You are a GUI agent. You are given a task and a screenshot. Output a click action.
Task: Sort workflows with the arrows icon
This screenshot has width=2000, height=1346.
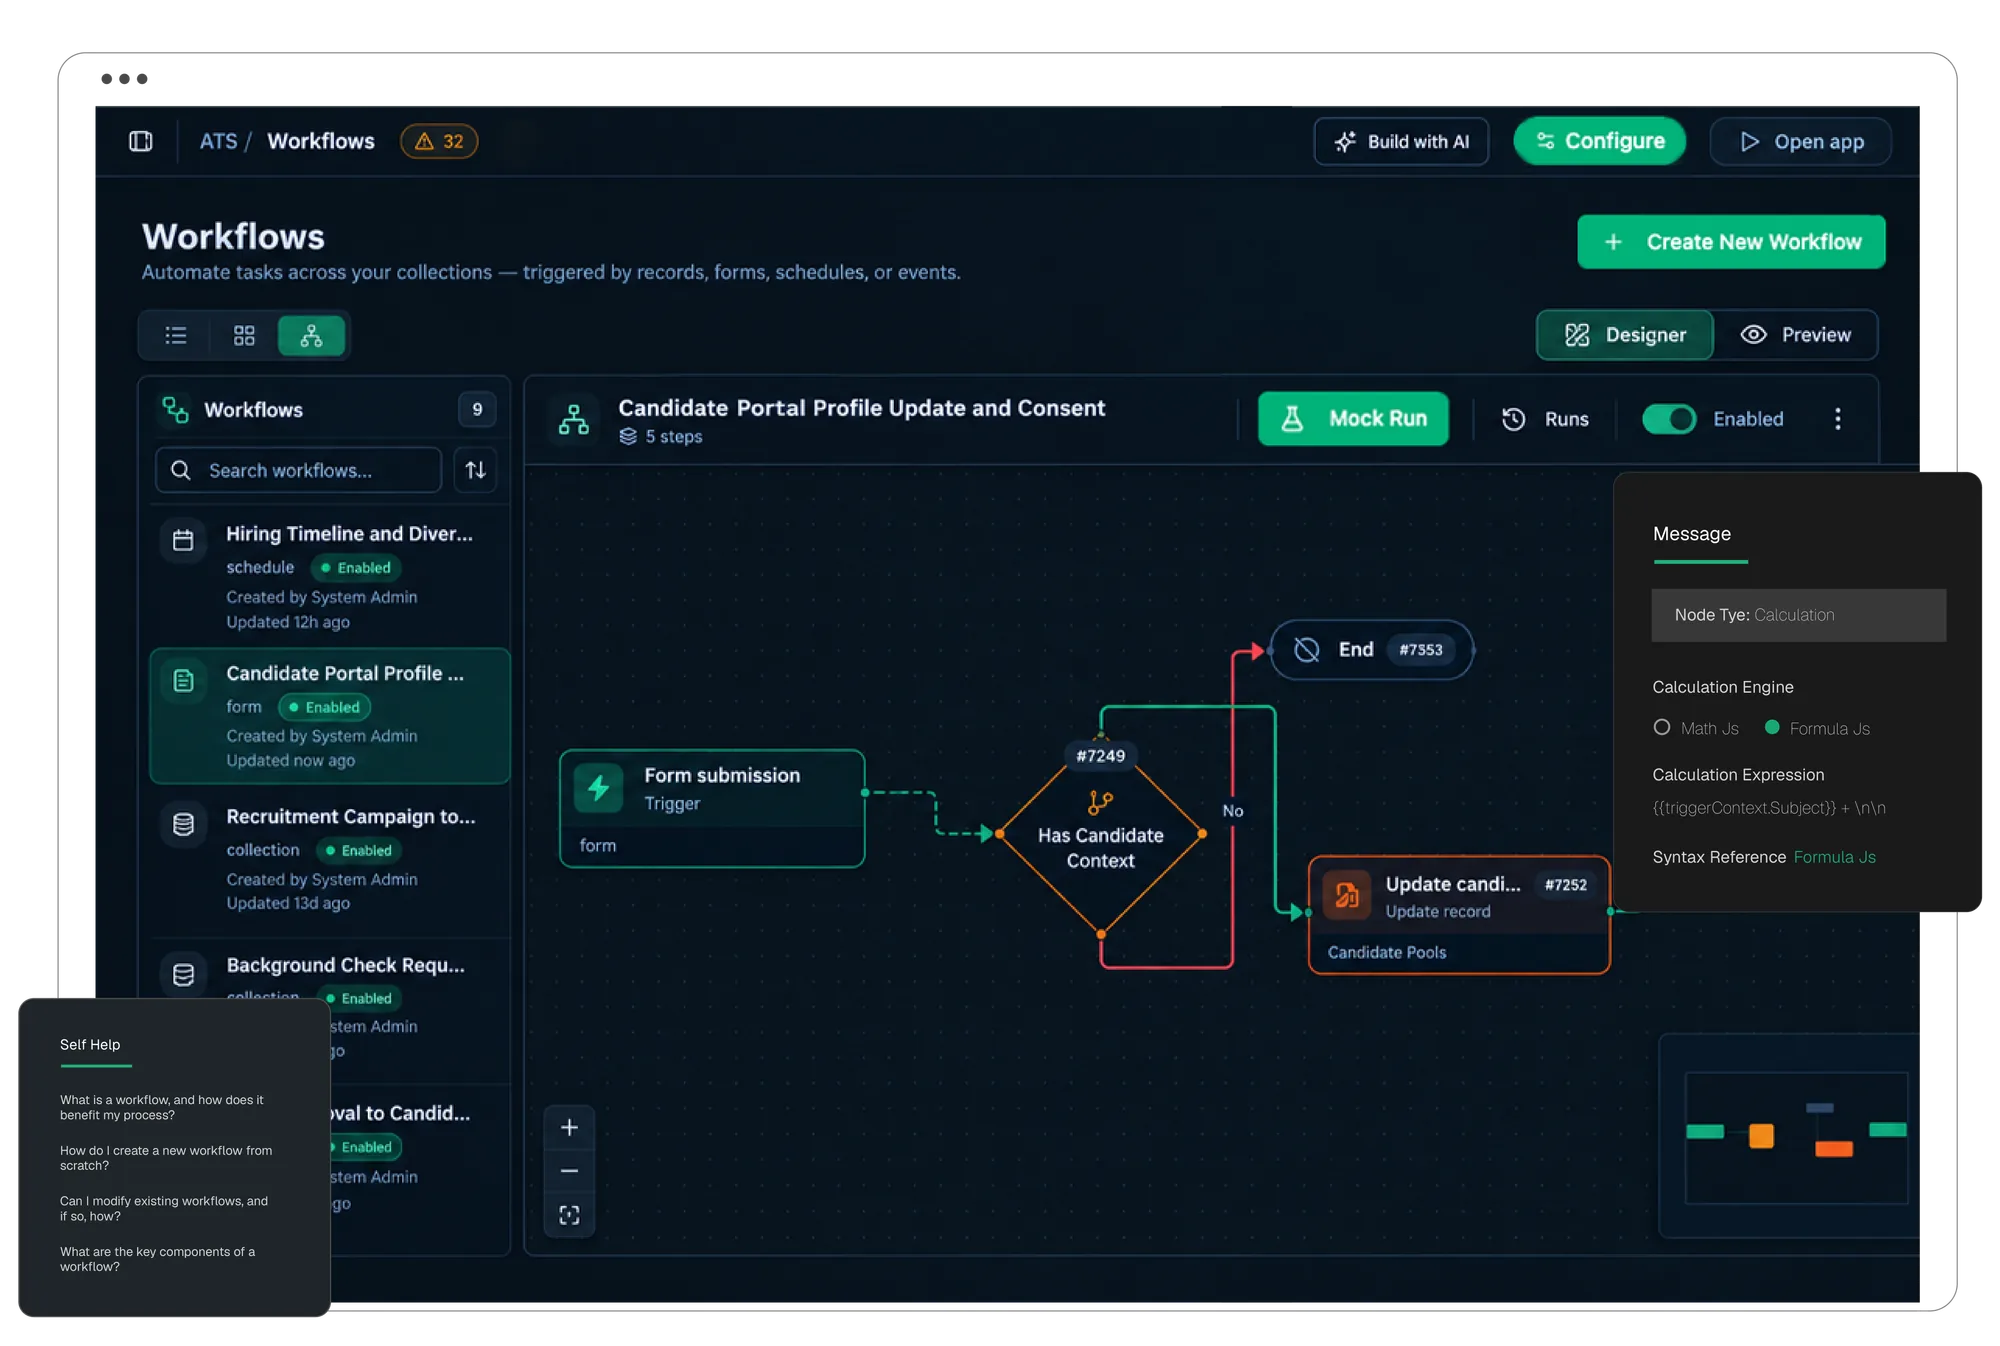tap(476, 470)
